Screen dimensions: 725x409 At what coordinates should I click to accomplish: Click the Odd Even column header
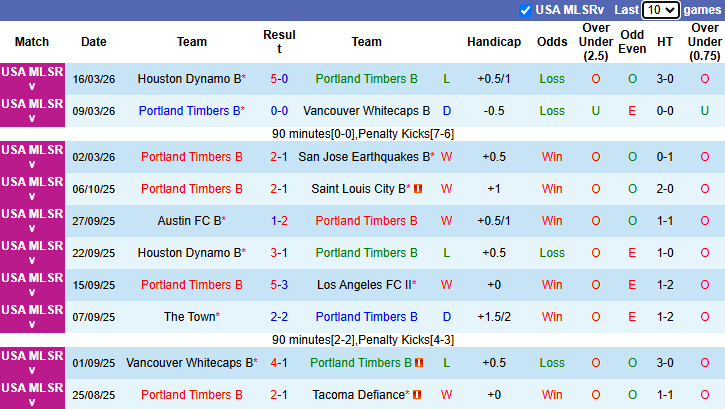tap(632, 42)
